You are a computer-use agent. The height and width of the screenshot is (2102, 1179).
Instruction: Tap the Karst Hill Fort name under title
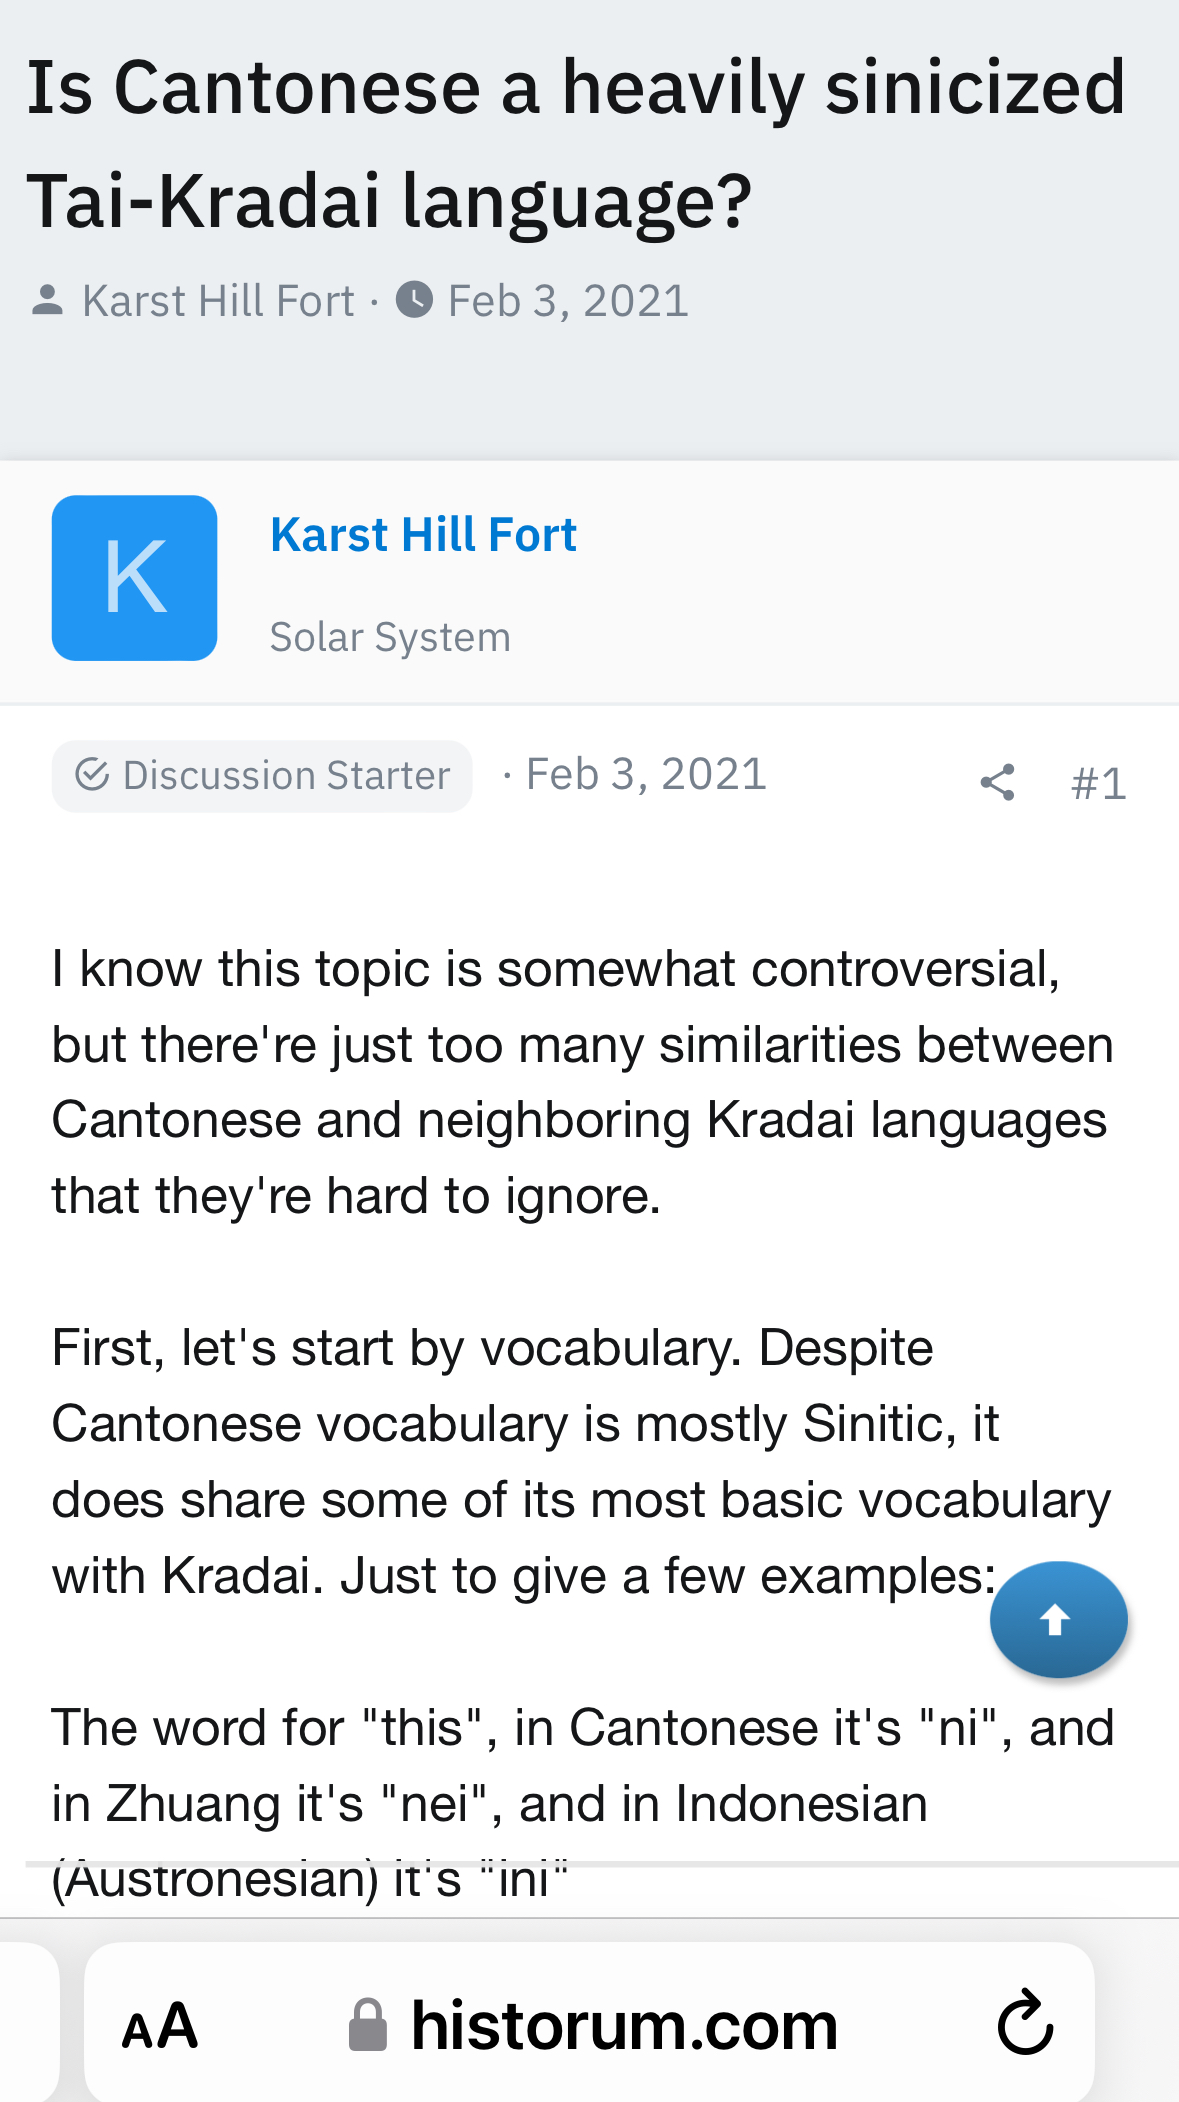pyautogui.click(x=218, y=301)
